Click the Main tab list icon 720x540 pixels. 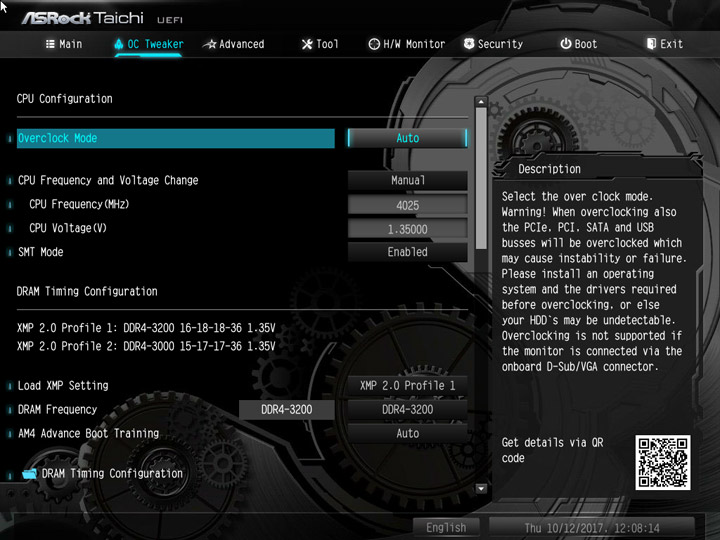point(50,44)
